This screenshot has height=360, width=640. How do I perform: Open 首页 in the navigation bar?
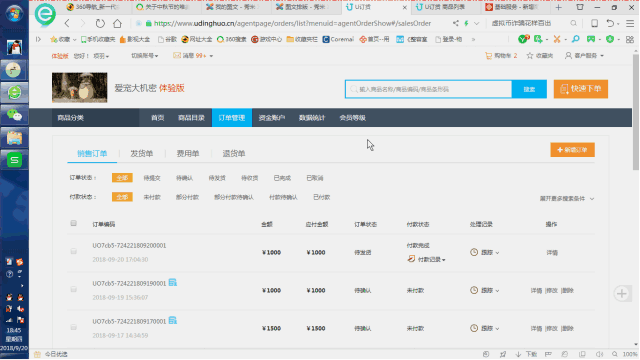[158, 118]
